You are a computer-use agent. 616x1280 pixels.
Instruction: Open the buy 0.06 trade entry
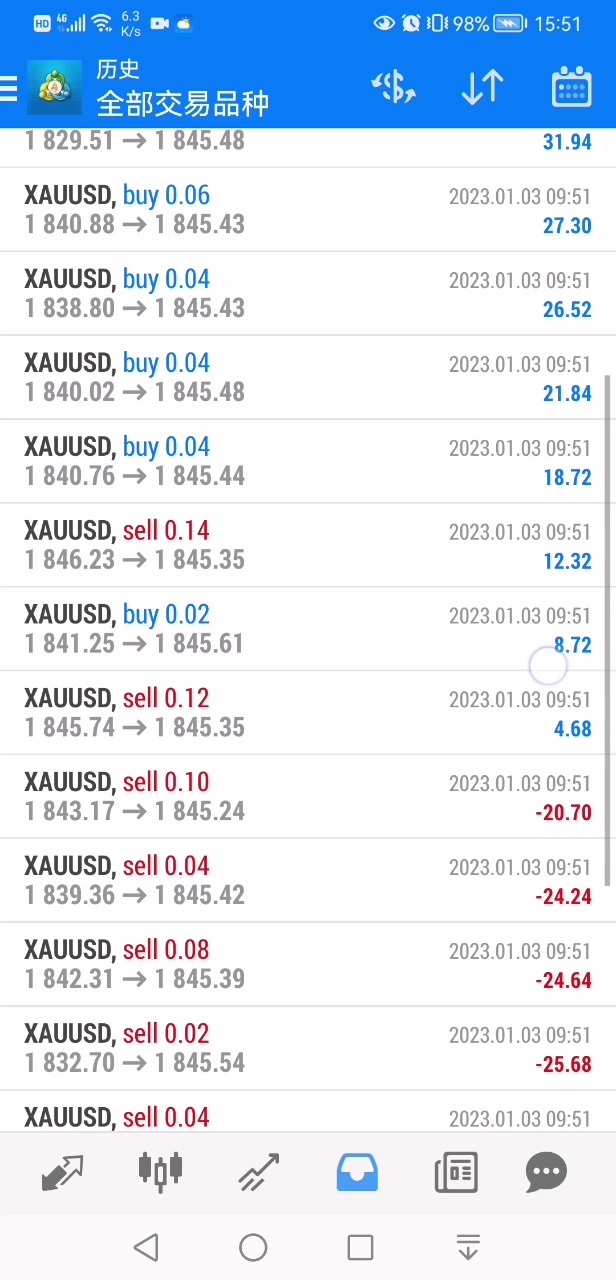point(300,210)
